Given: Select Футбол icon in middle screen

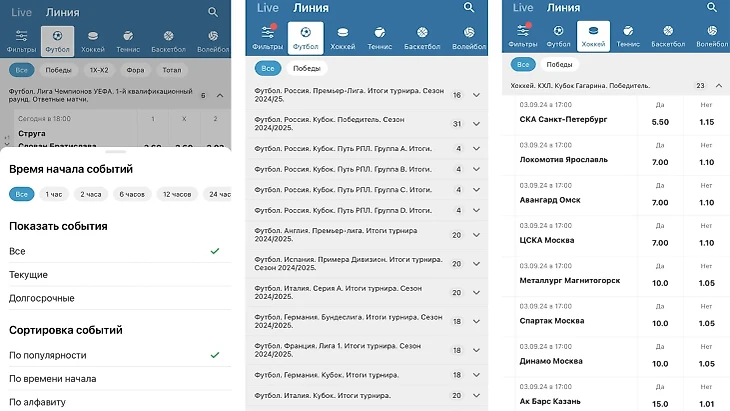Looking at the screenshot, I should [305, 38].
